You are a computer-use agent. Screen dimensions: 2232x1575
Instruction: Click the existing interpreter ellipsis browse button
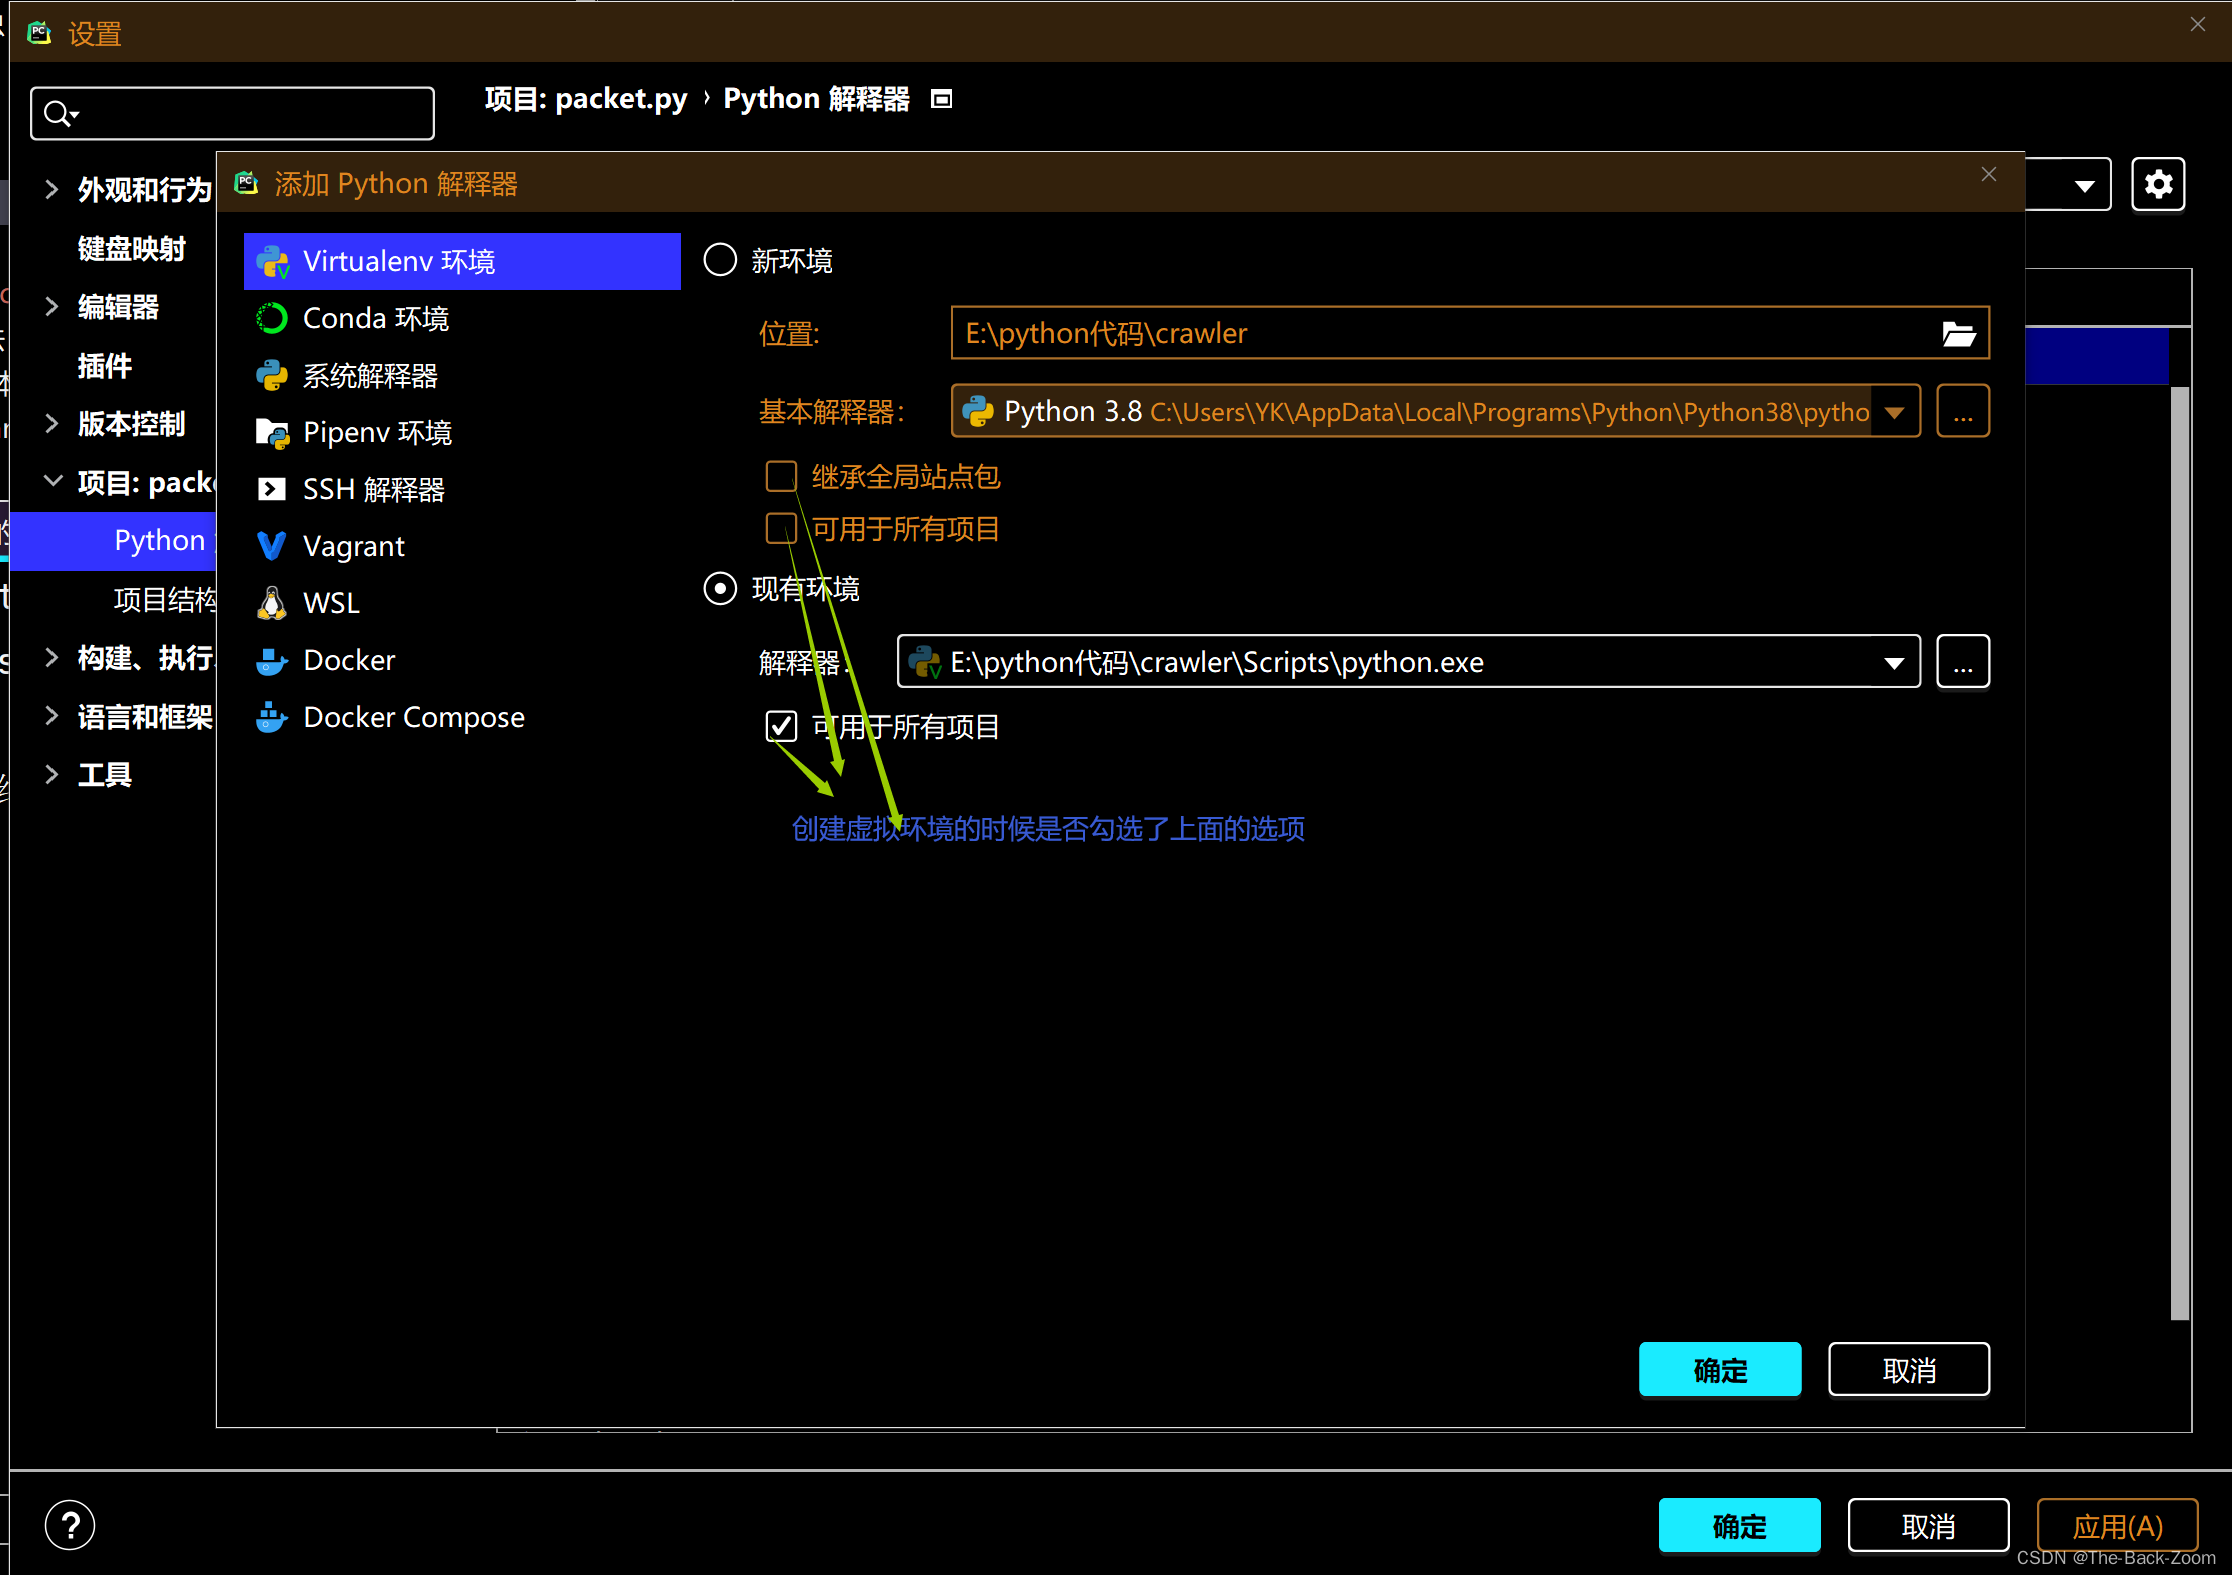pos(1963,661)
